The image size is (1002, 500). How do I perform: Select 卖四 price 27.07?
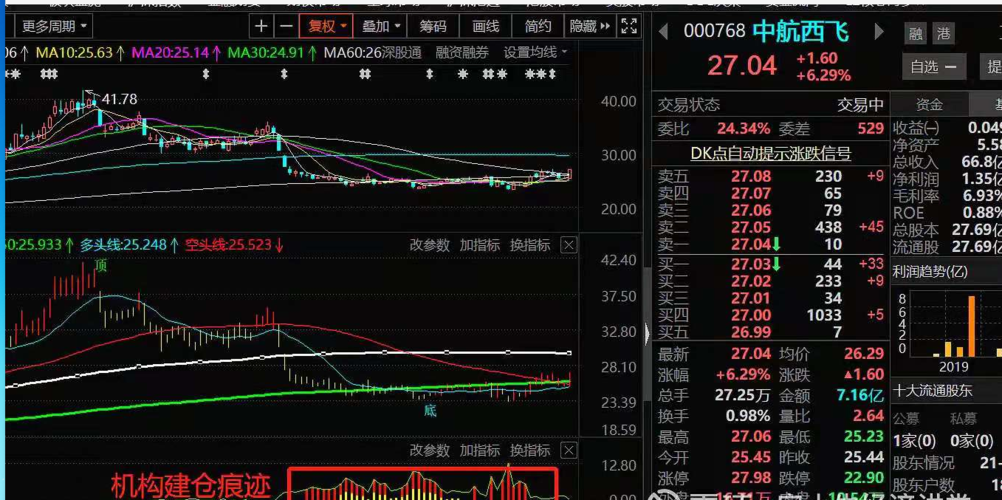[751, 193]
